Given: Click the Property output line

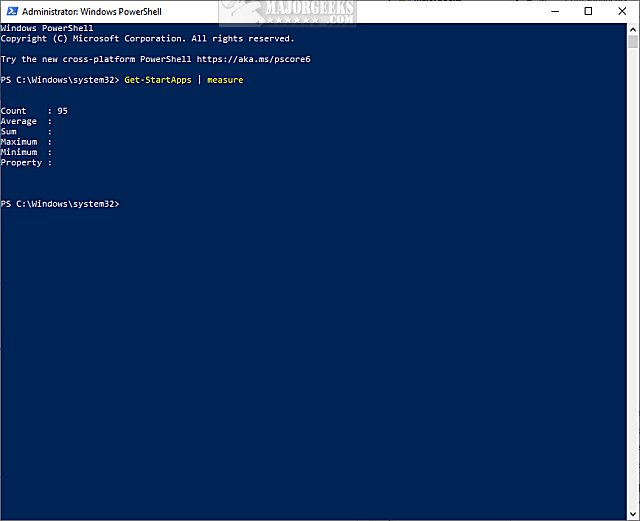Looking at the screenshot, I should click(26, 163).
